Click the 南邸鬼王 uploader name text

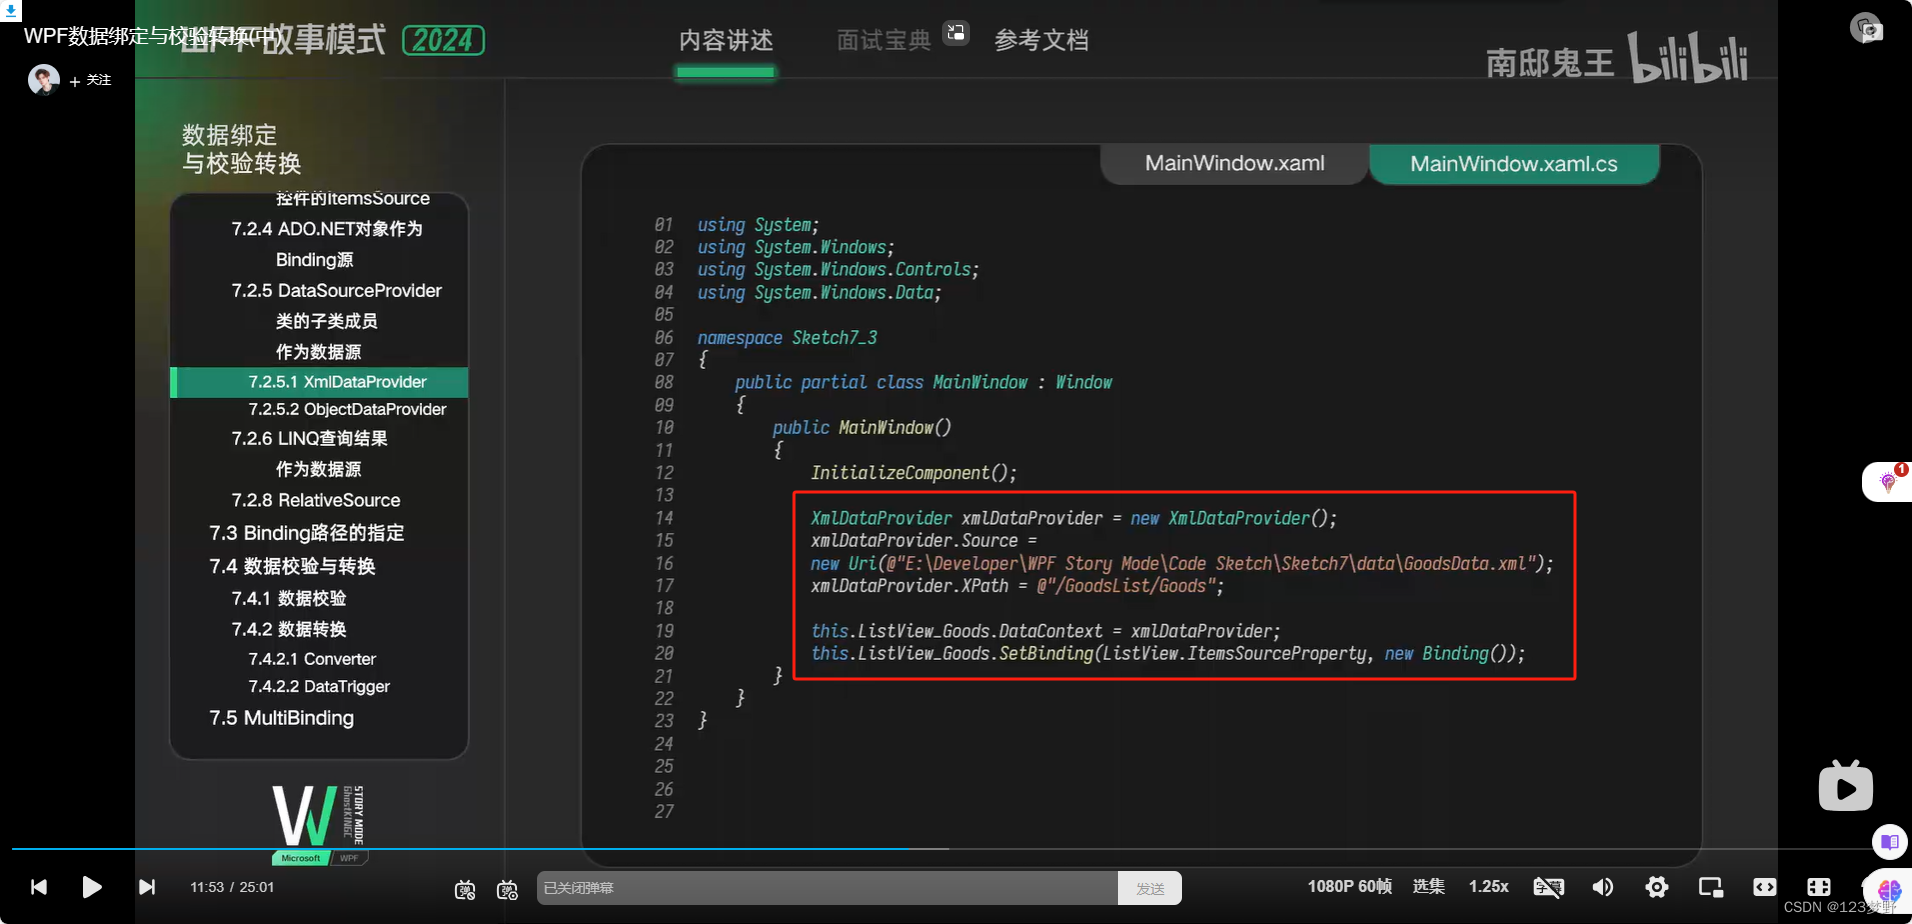coord(1549,63)
